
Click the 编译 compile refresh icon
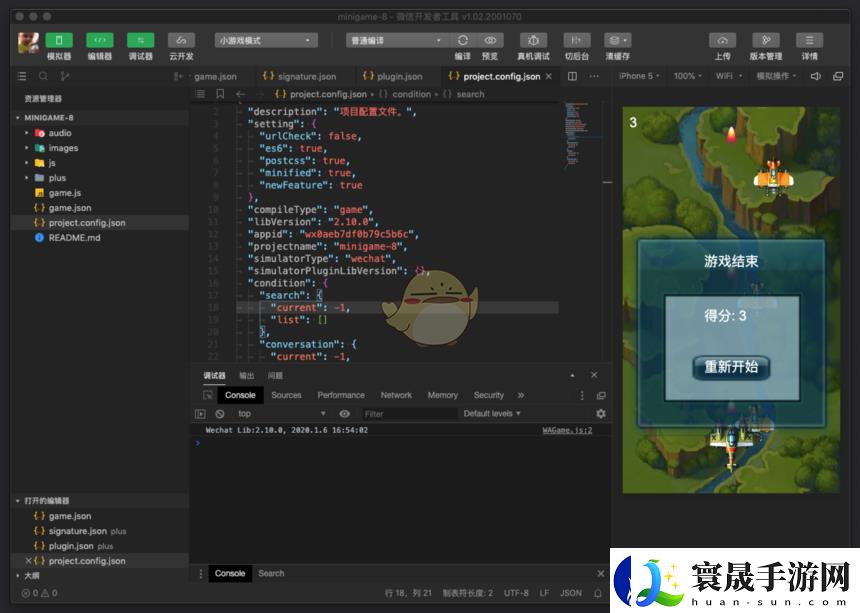pos(463,40)
